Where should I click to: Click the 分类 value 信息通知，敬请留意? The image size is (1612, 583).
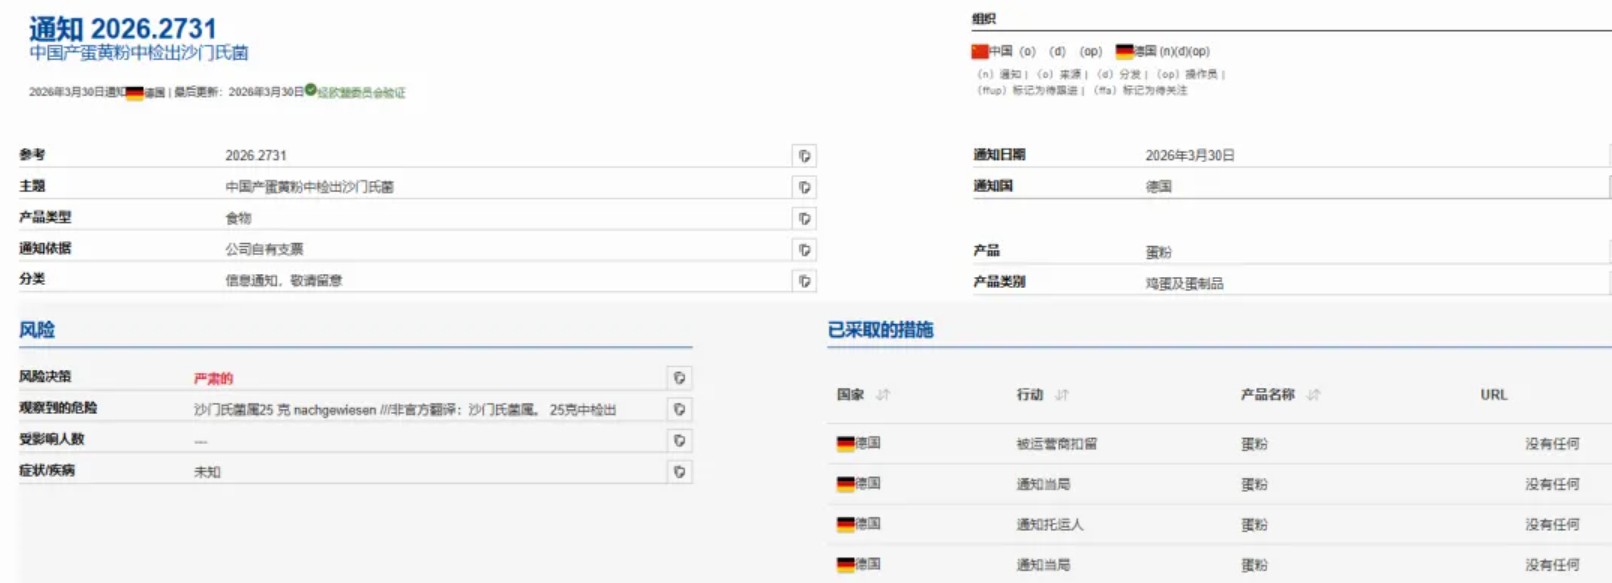click(x=284, y=281)
